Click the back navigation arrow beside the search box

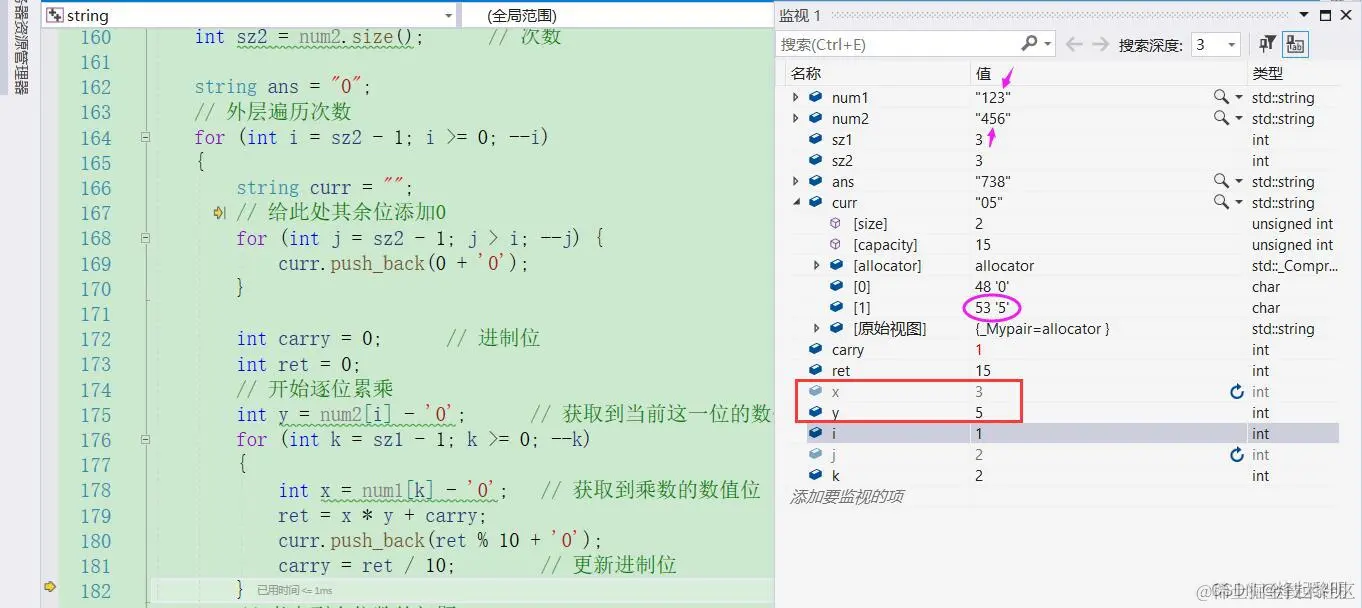tap(1073, 44)
